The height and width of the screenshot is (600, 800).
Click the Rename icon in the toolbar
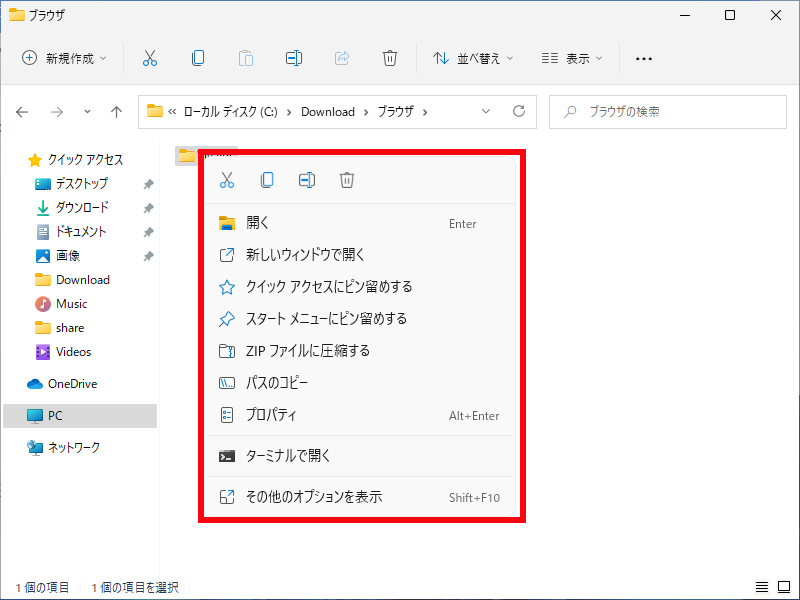pos(293,58)
